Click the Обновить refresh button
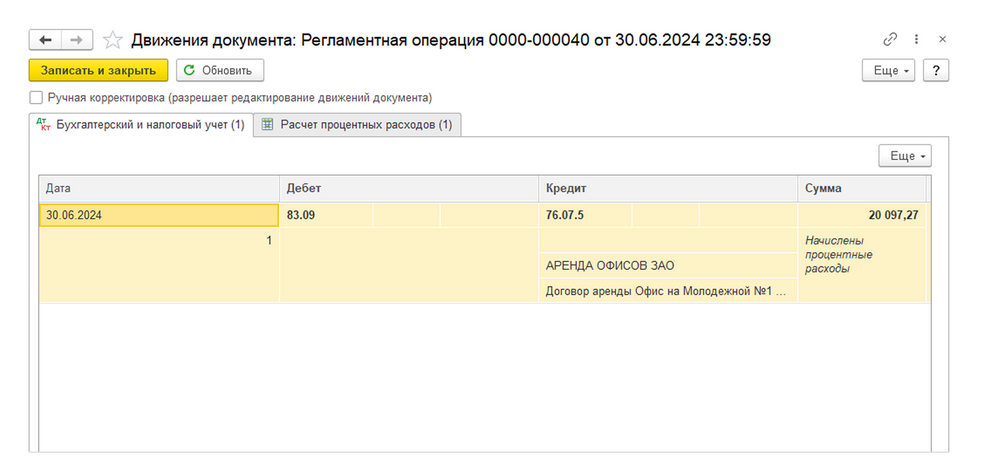This screenshot has height=474, width=984. [220, 70]
